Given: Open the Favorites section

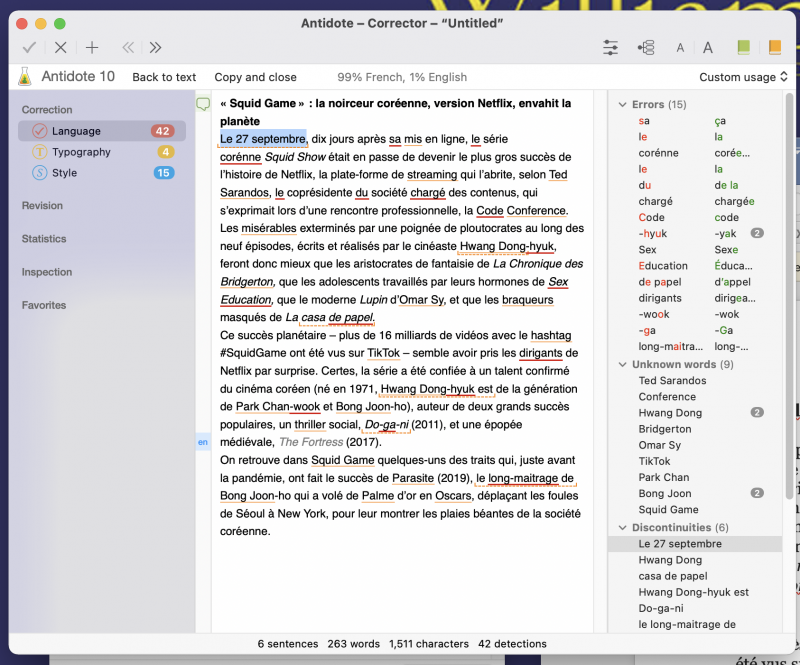Looking at the screenshot, I should click(x=44, y=305).
